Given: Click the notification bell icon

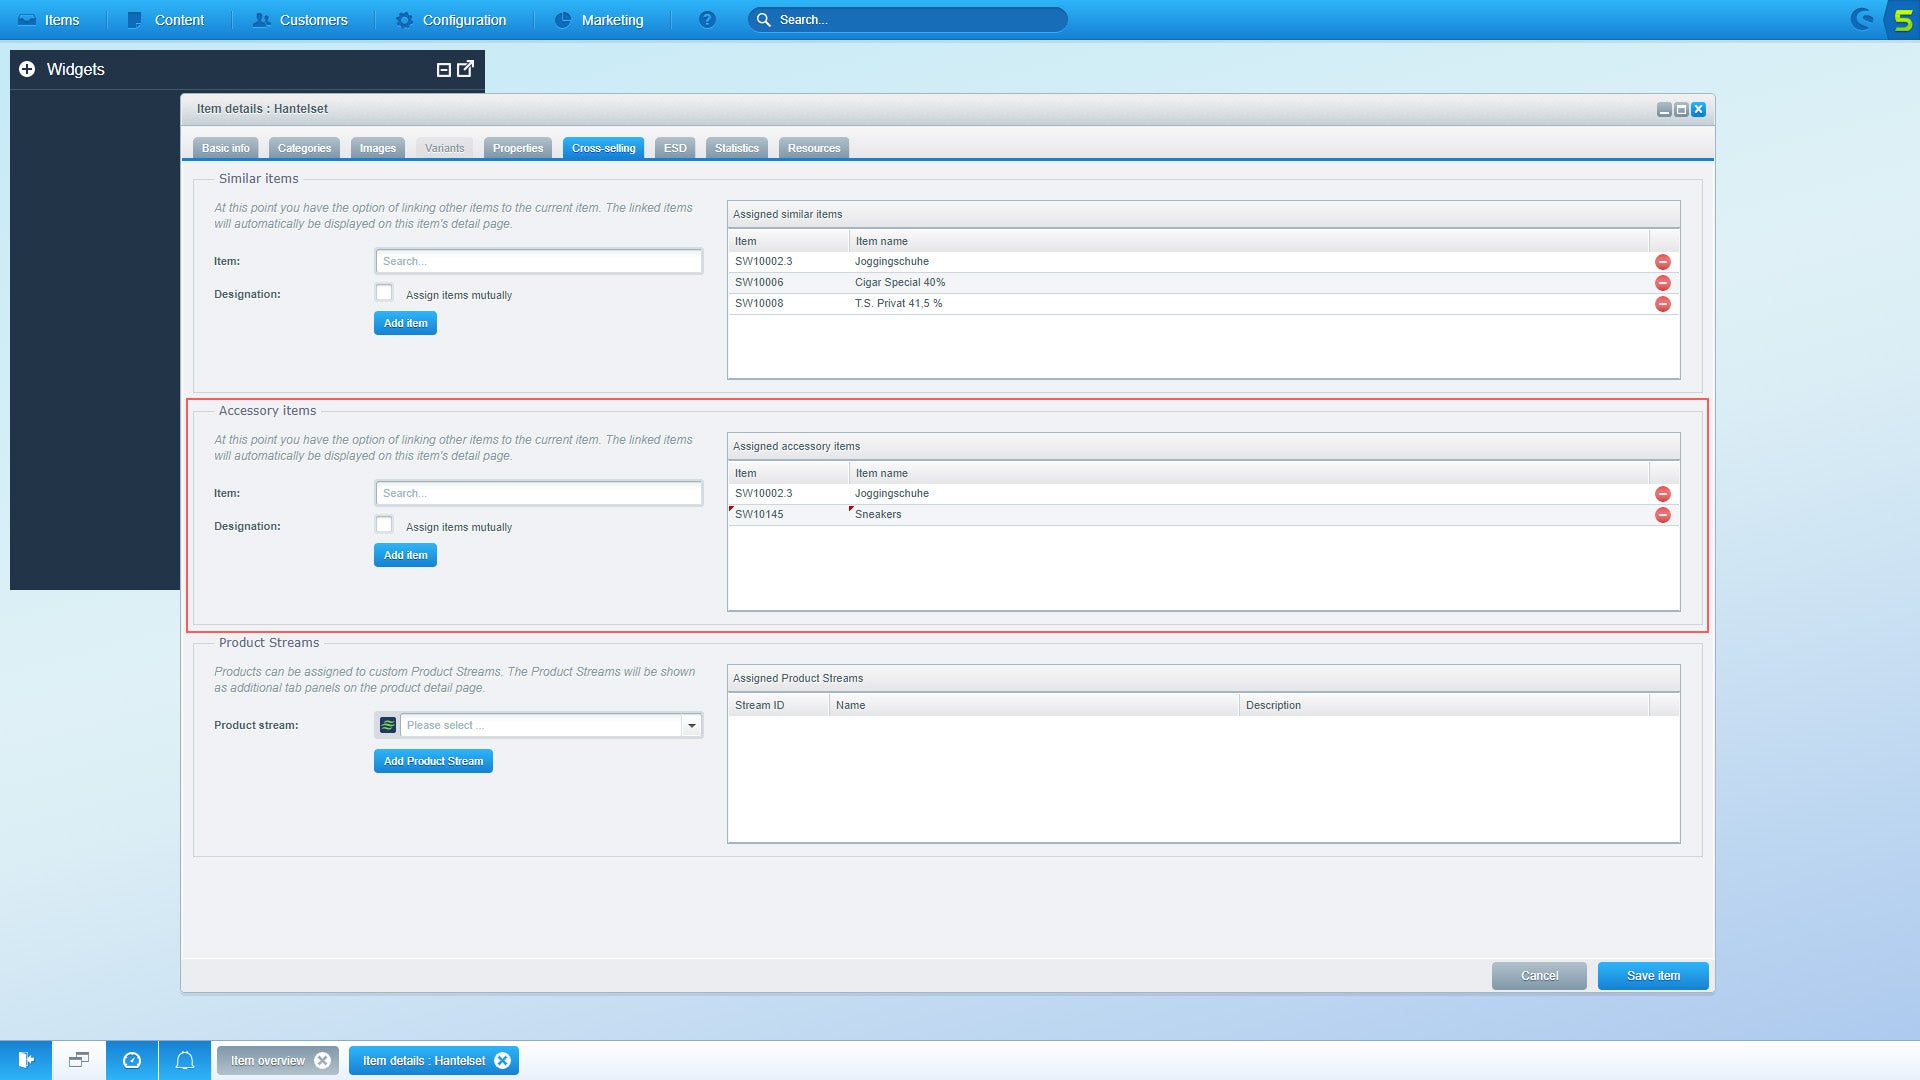Looking at the screenshot, I should click(x=185, y=1060).
